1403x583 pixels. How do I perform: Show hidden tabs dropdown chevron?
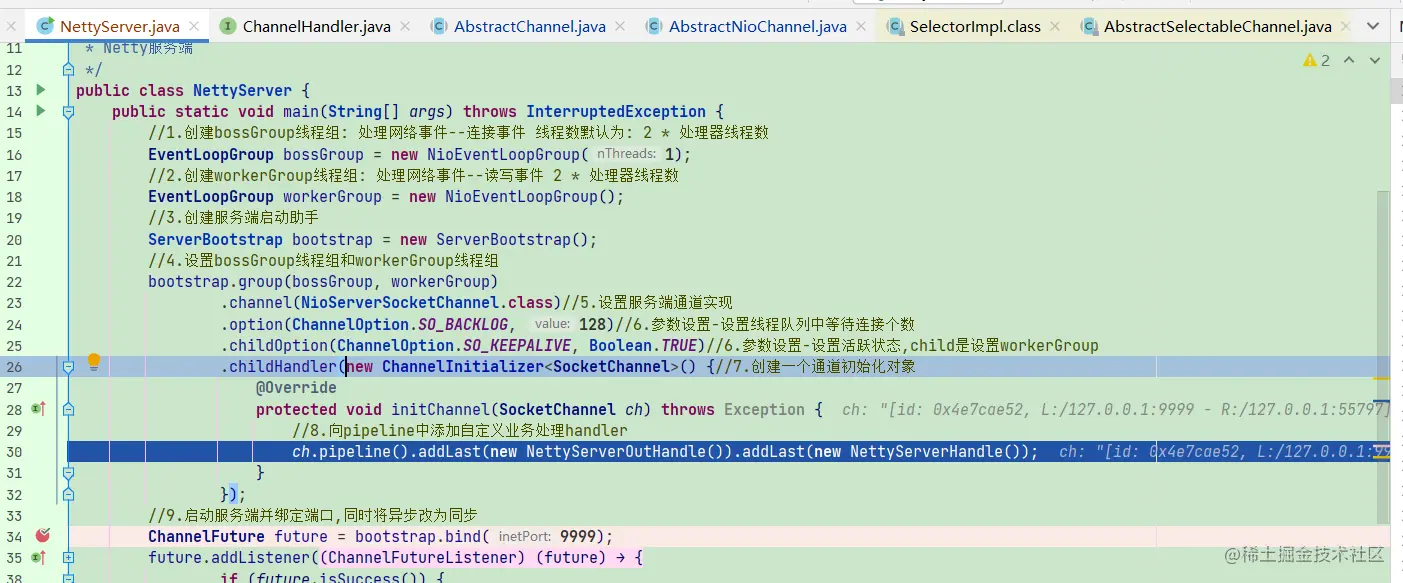click(1371, 27)
